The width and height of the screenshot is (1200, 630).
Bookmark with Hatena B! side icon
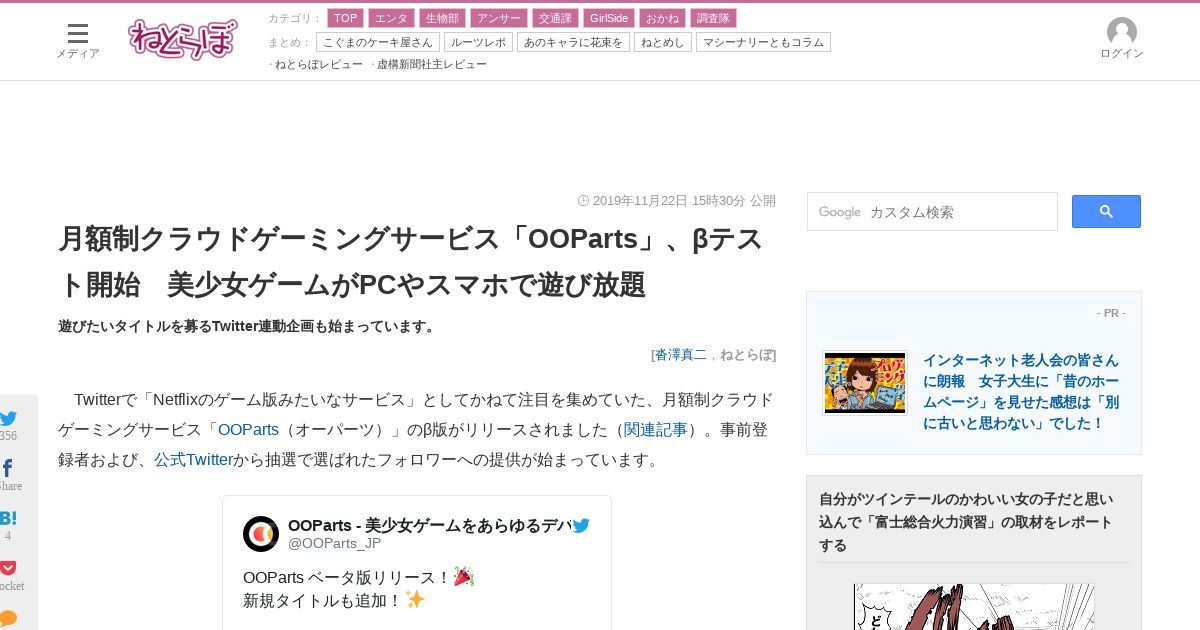click(x=8, y=518)
